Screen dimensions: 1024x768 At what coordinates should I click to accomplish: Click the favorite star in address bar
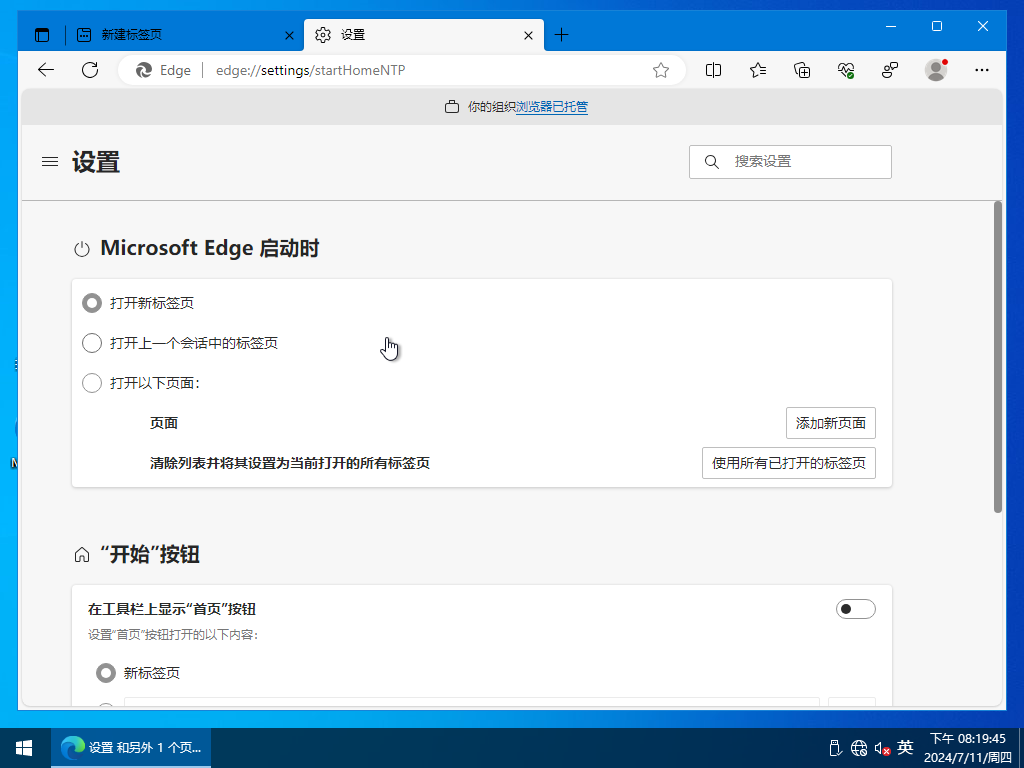coord(661,70)
